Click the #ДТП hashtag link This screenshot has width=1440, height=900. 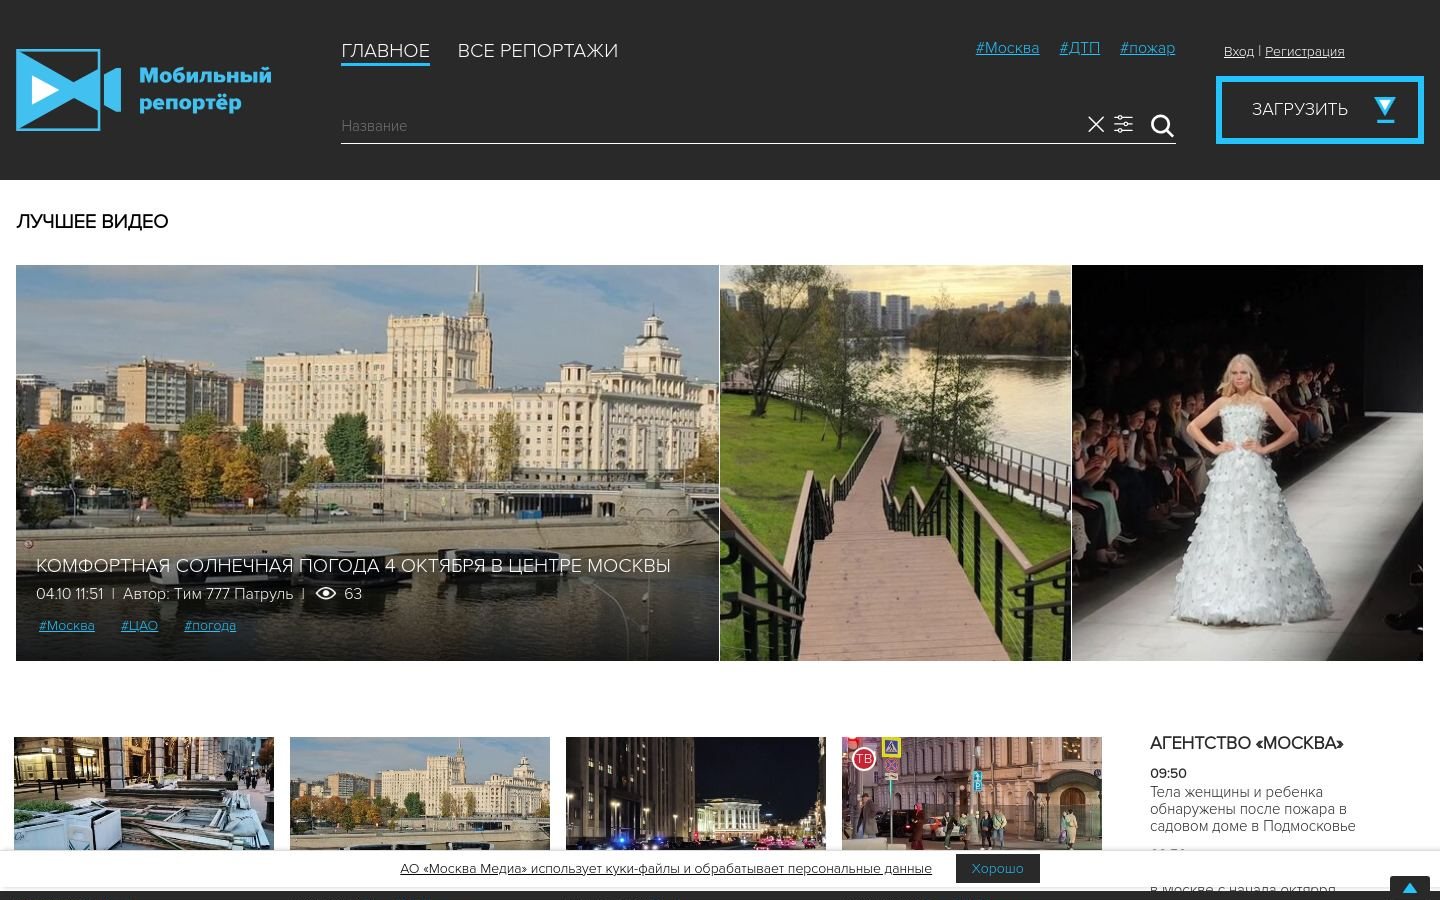(x=1080, y=48)
